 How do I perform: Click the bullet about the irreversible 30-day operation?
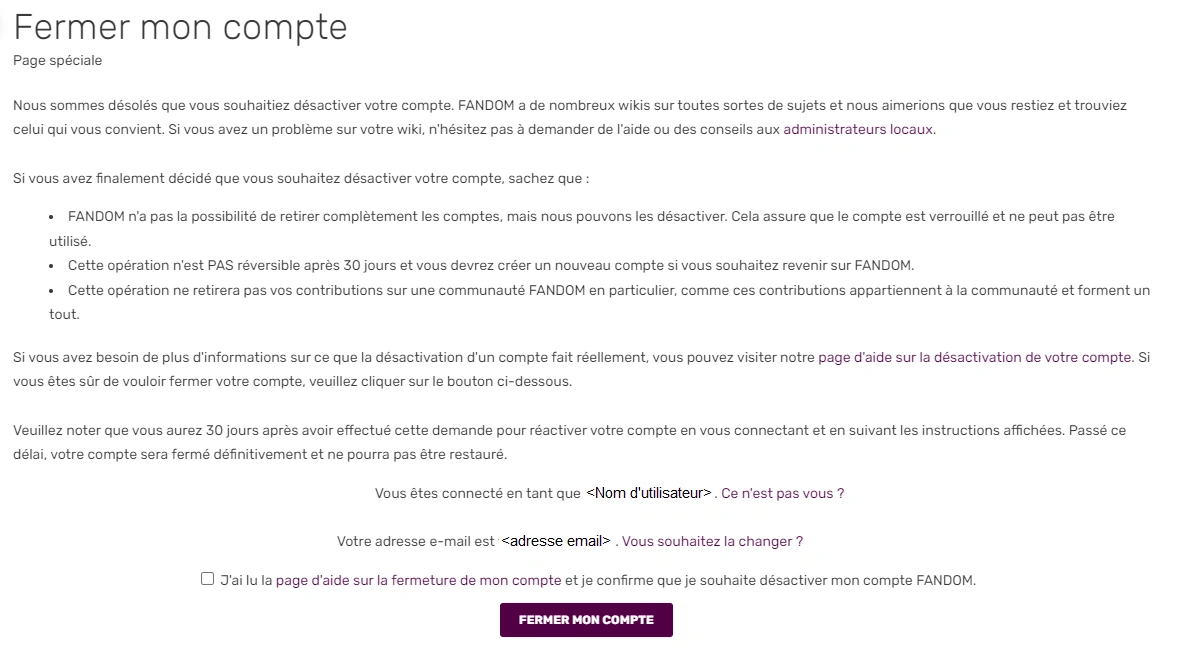(x=490, y=265)
